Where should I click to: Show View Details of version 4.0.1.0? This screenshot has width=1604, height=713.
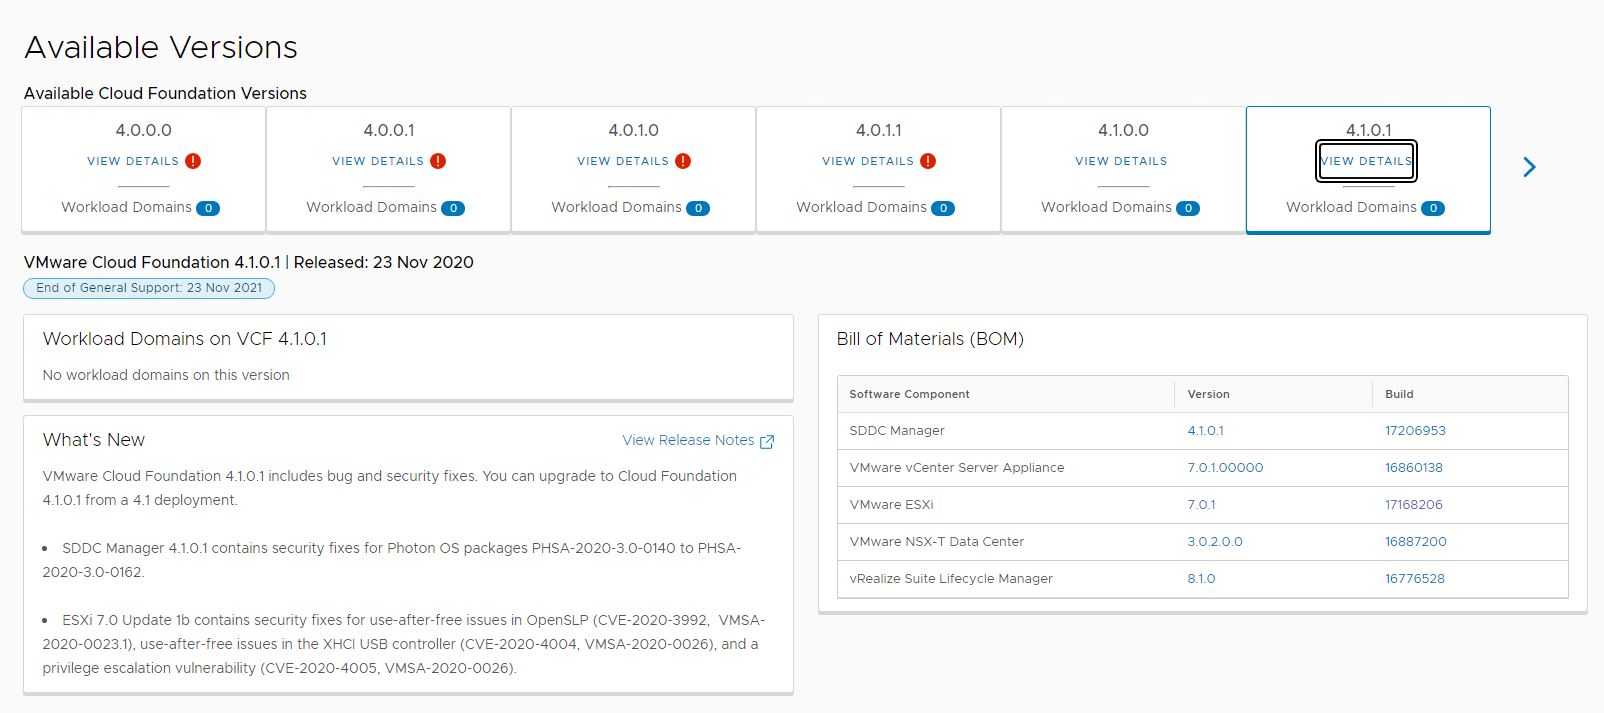[623, 161]
